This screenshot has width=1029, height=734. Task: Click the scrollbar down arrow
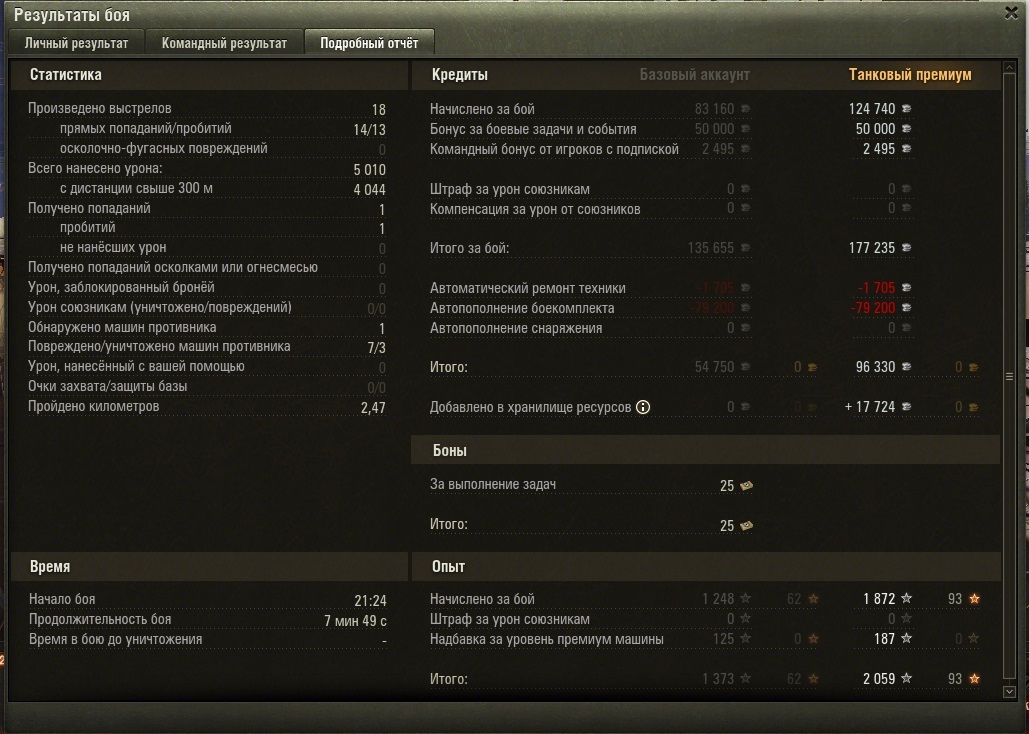[x=1009, y=692]
